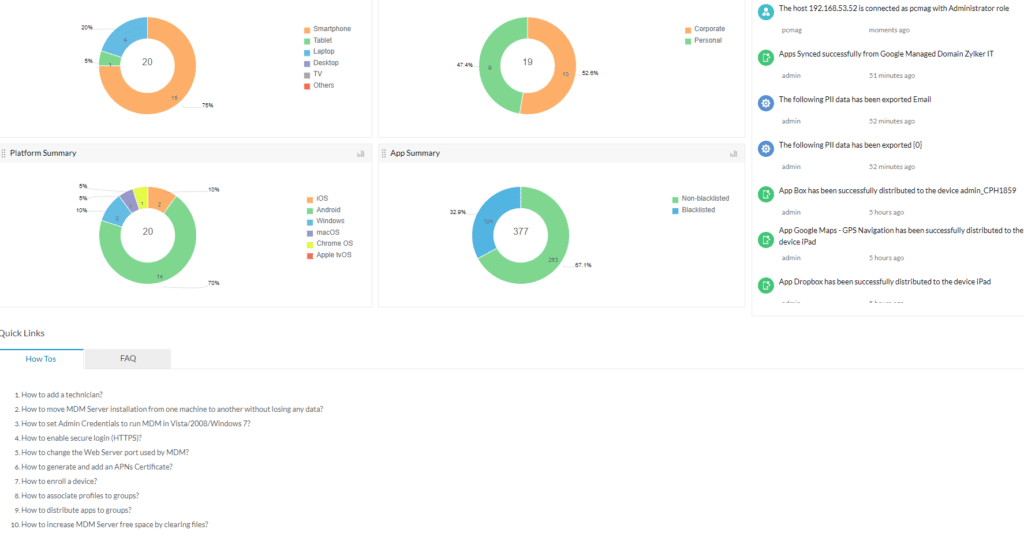
Task: Click green icon beside App Dropbox distribution entry
Action: tap(765, 286)
